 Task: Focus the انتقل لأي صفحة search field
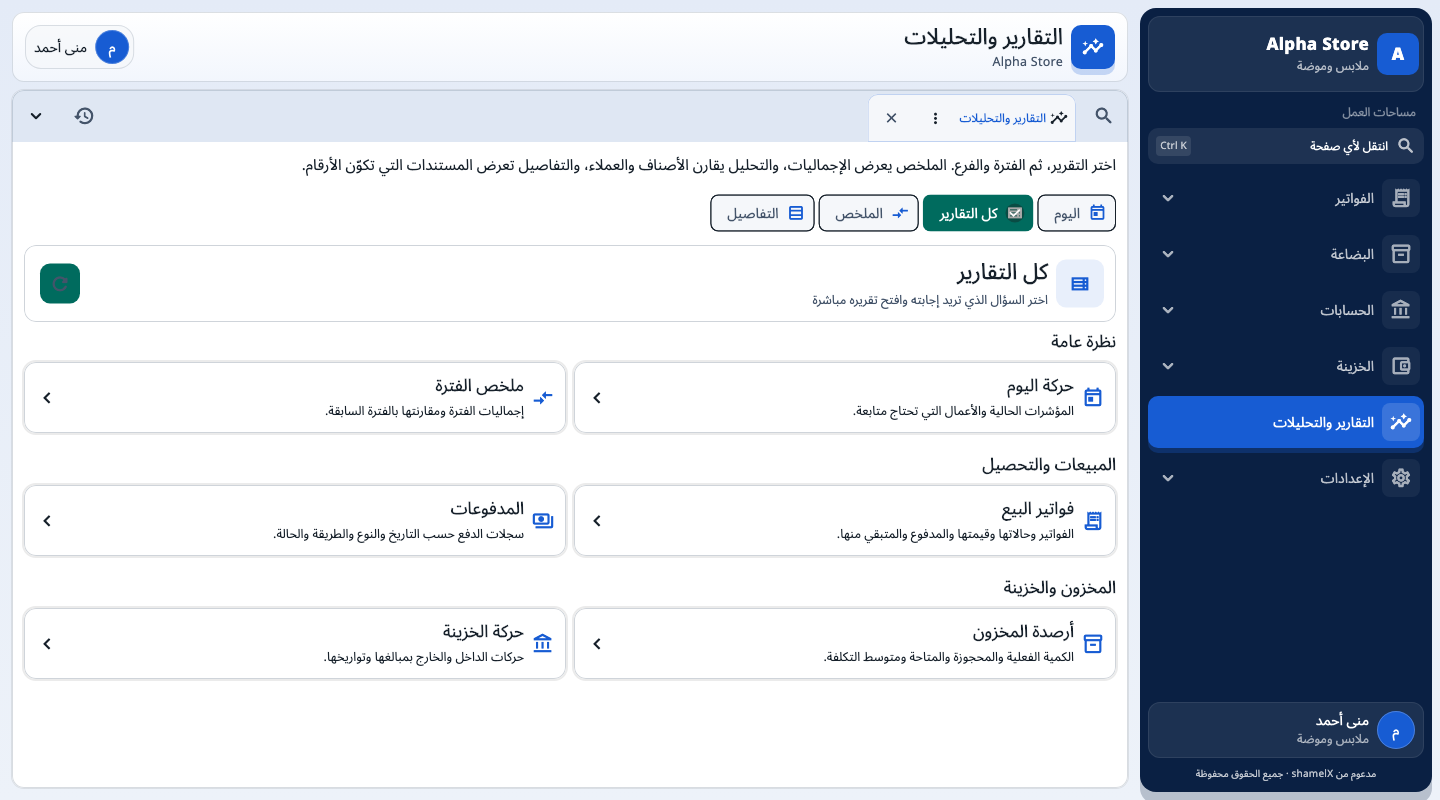[x=1285, y=146]
